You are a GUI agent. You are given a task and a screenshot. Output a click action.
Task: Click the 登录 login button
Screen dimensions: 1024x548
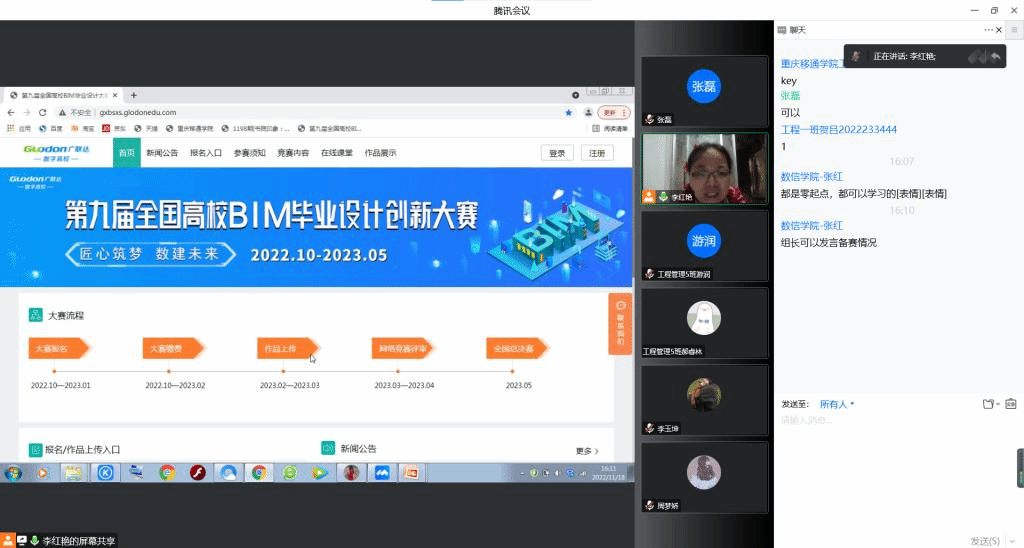557,153
